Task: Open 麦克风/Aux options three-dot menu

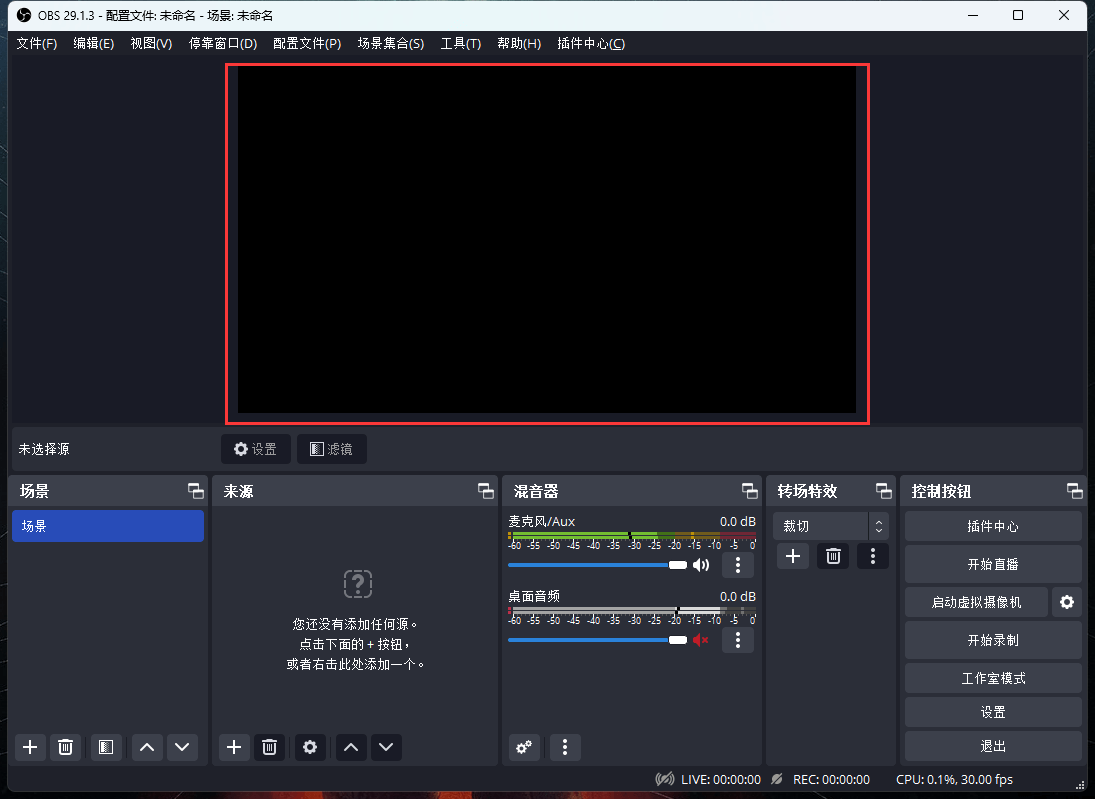Action: pos(738,565)
